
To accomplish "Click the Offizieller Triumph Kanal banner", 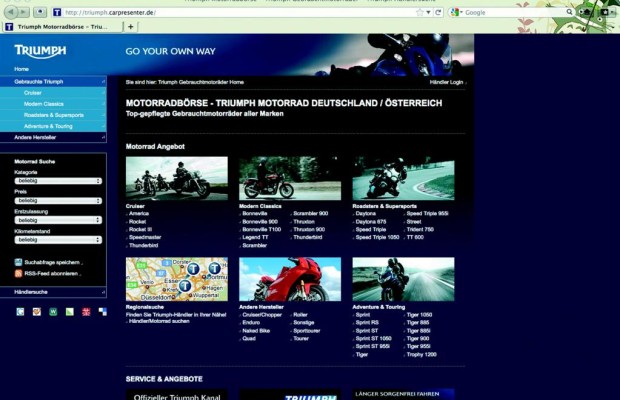I will point(177,395).
